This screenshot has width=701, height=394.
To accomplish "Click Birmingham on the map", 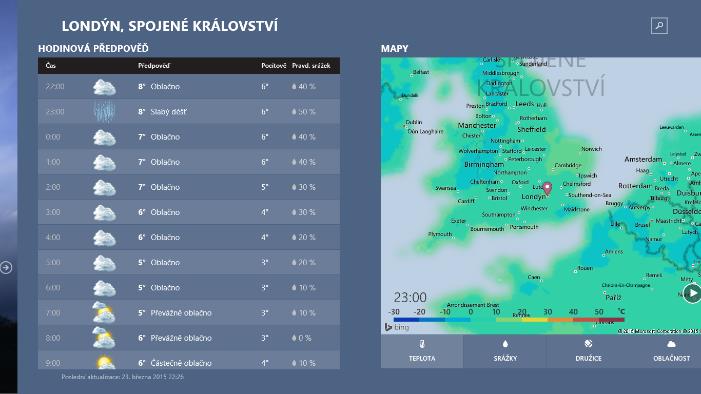I will tap(484, 165).
